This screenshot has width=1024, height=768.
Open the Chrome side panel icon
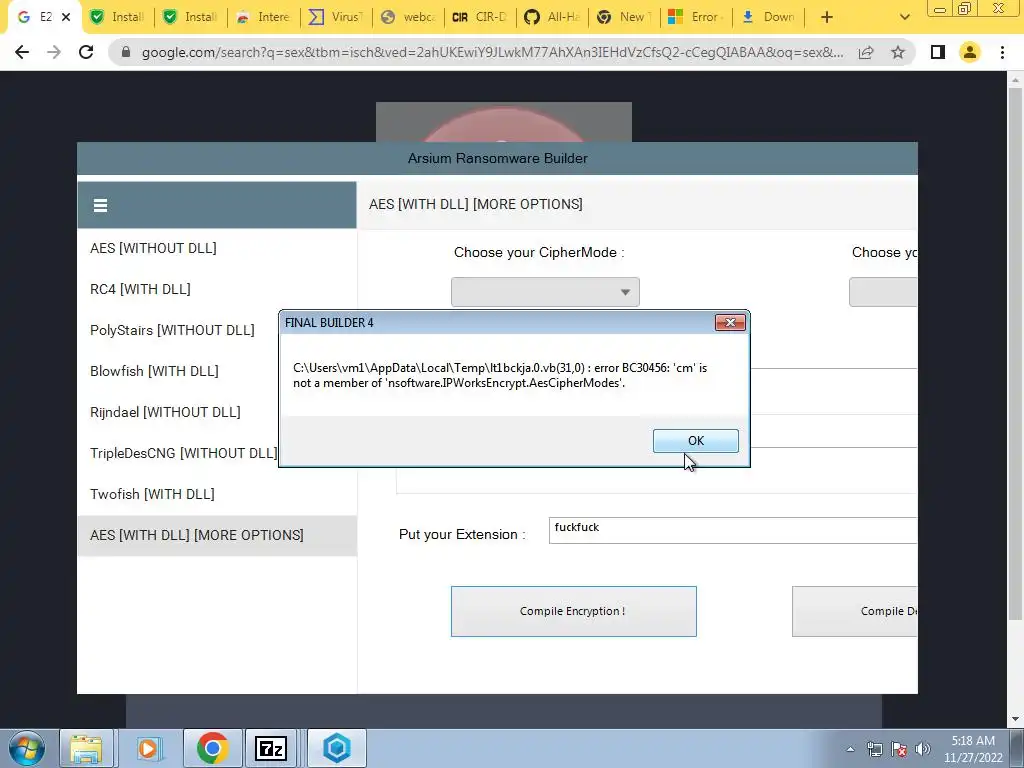click(x=938, y=52)
